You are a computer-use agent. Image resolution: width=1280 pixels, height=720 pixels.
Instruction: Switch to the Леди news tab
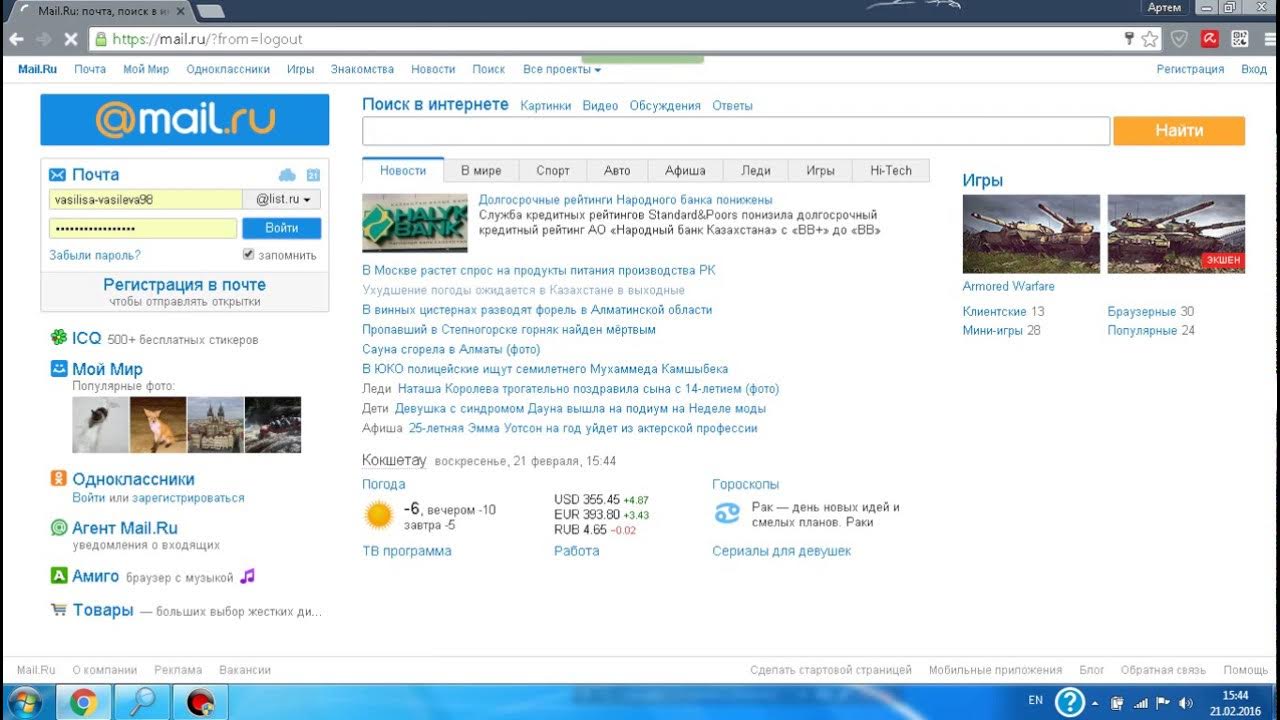[756, 171]
